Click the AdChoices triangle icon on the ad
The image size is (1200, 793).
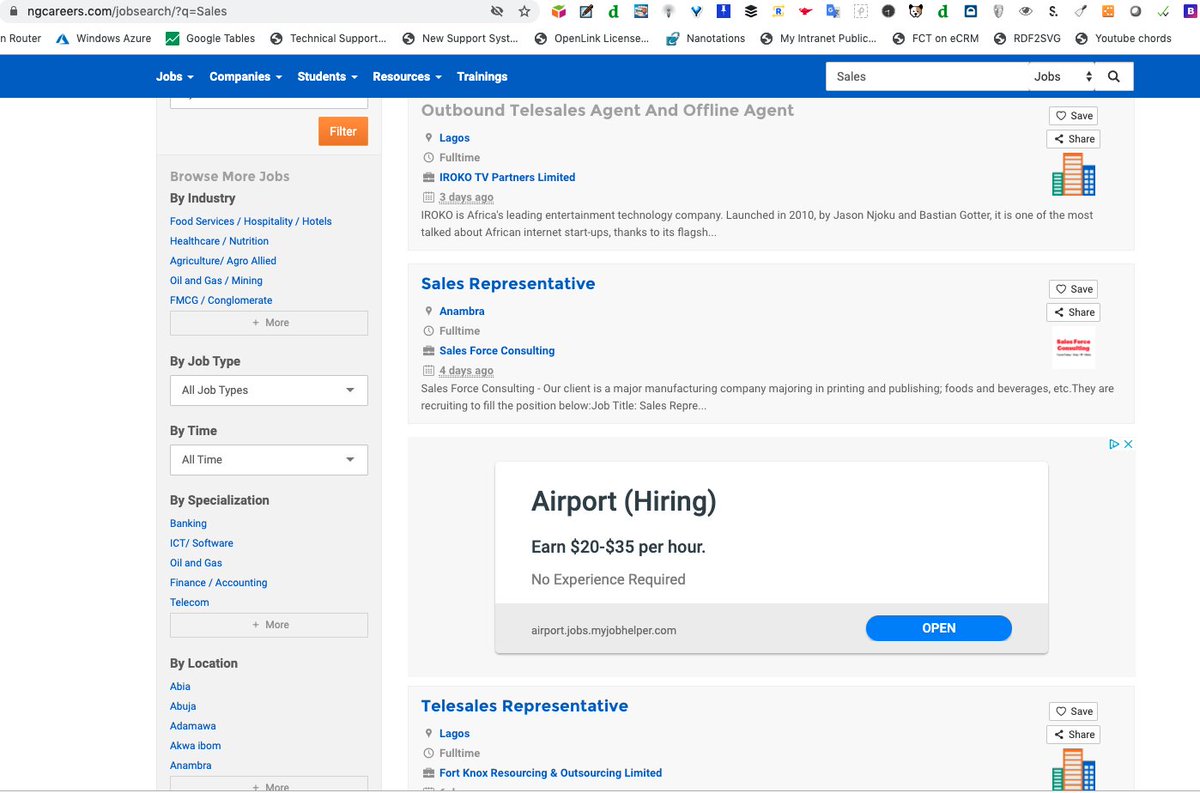1114,444
